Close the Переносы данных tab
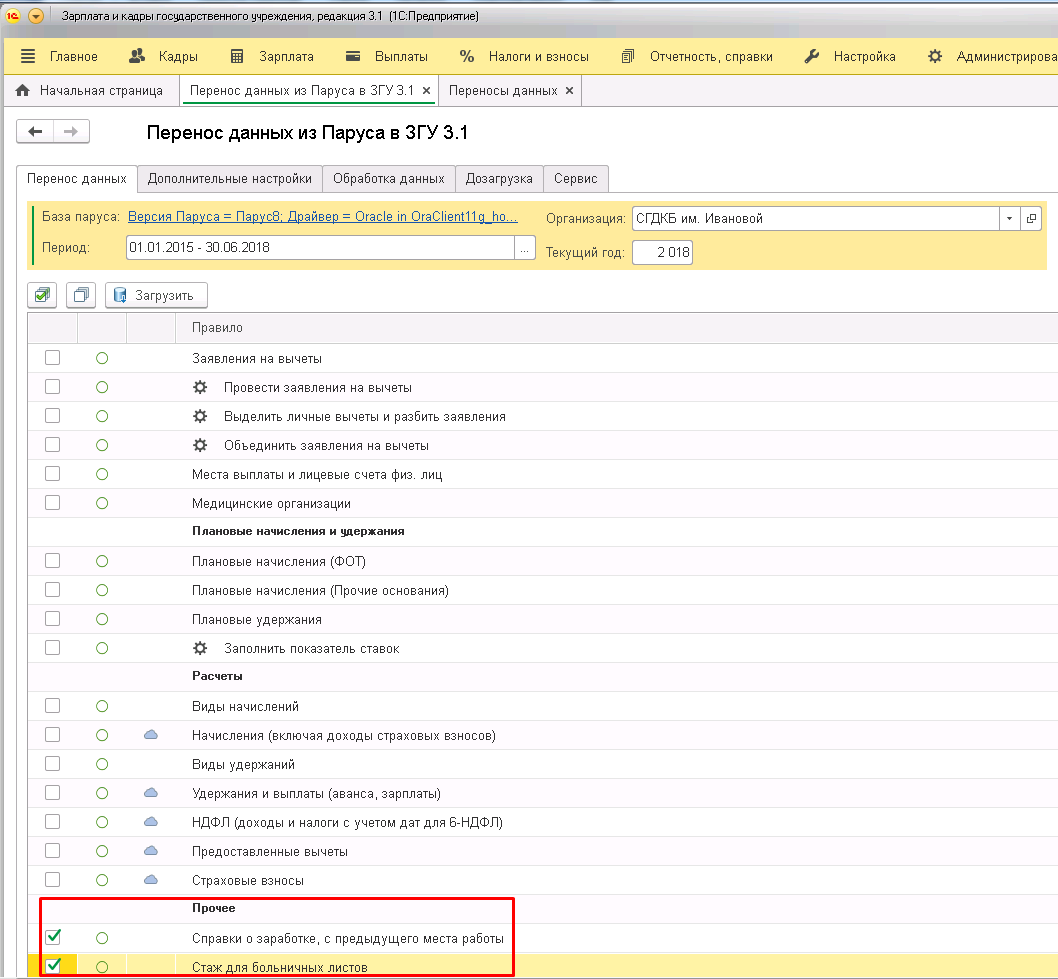This screenshot has width=1058, height=979. [x=569, y=90]
